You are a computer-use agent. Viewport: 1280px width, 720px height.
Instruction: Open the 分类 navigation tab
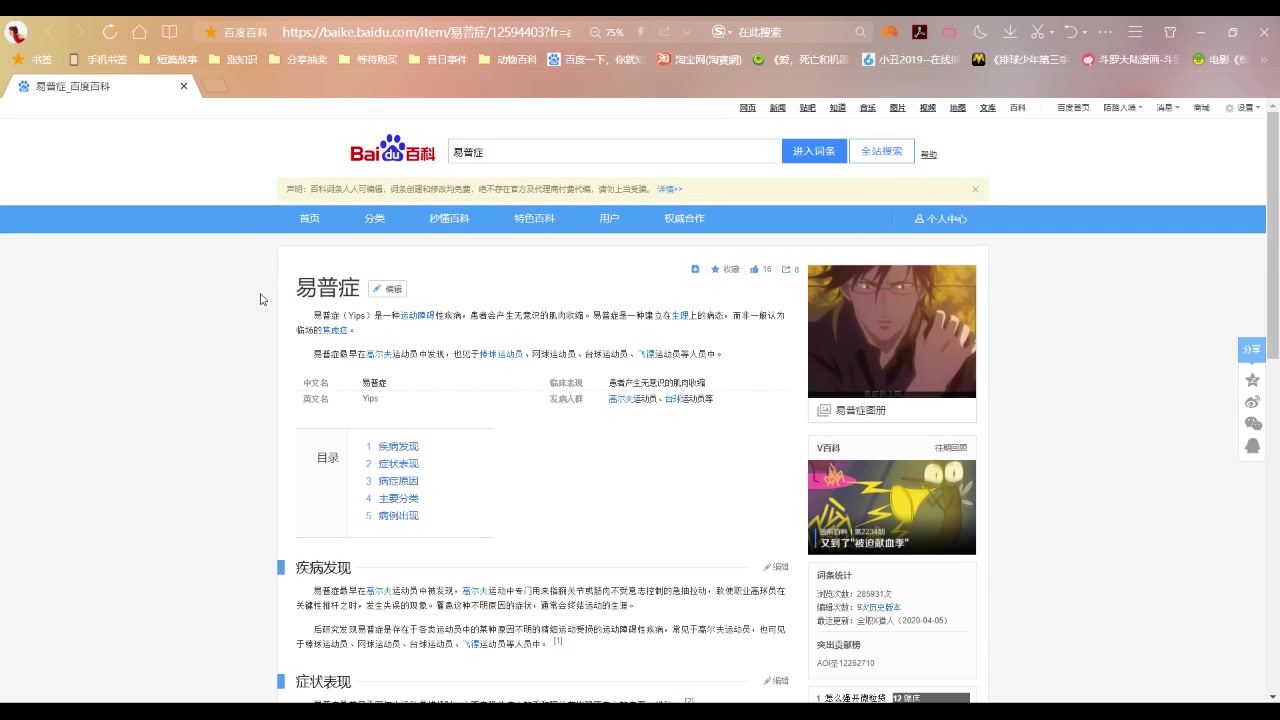click(375, 219)
